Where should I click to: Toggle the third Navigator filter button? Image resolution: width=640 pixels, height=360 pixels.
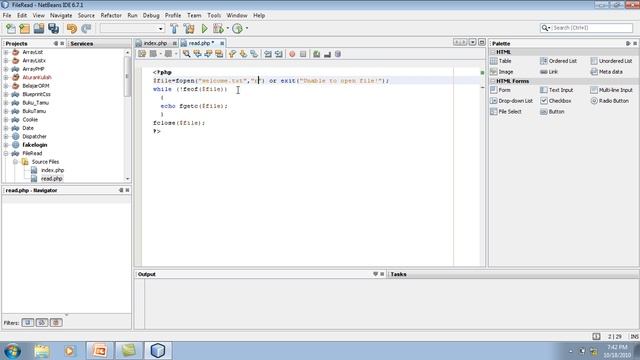pos(56,322)
